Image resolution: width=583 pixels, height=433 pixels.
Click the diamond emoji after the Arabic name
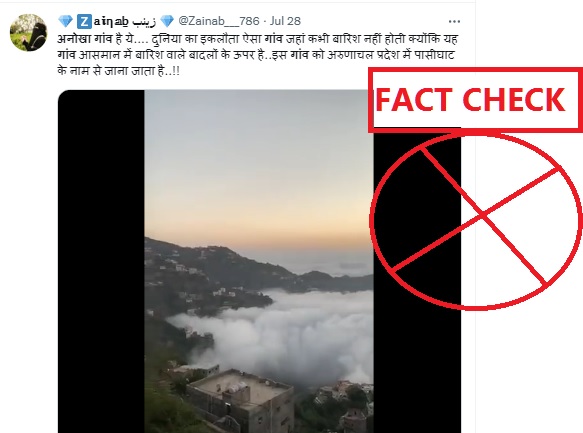pyautogui.click(x=167, y=21)
